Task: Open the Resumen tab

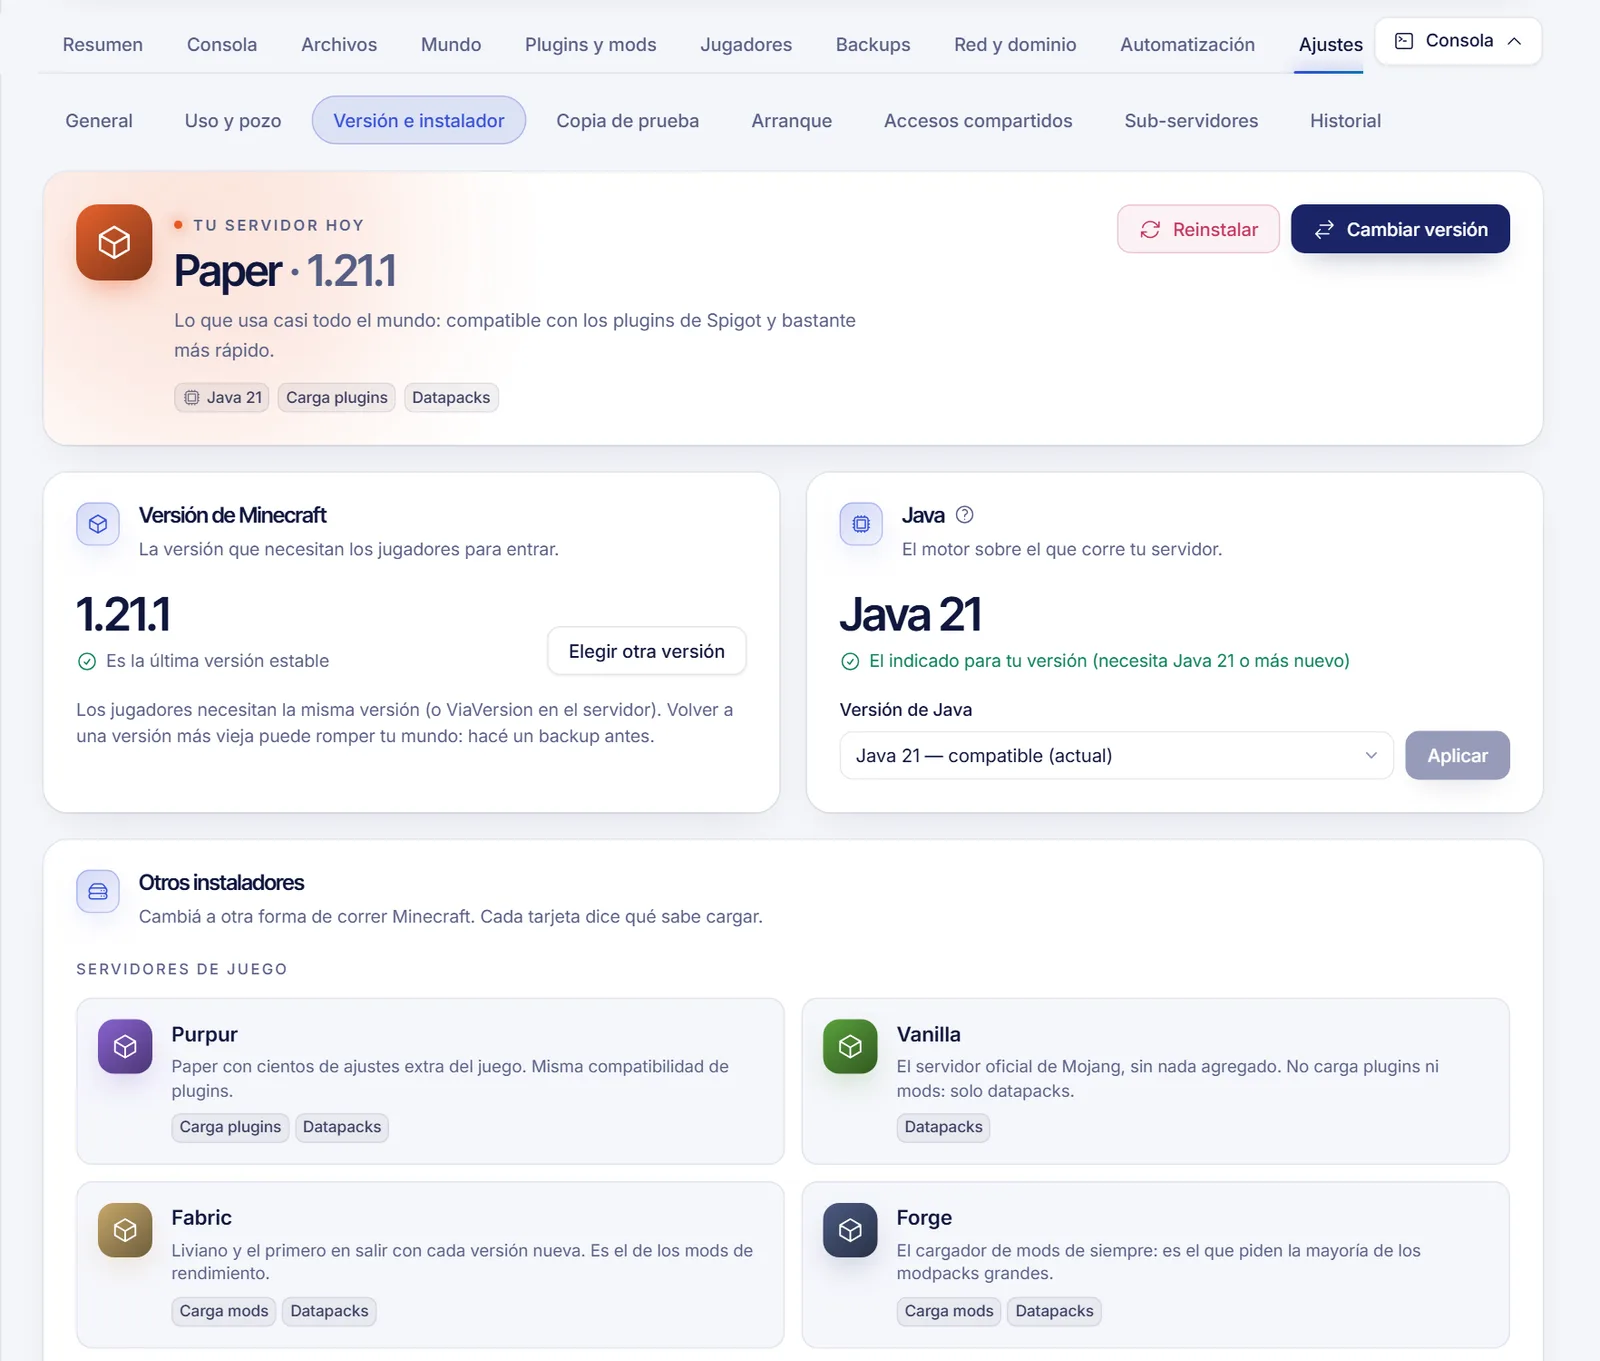Action: pyautogui.click(x=103, y=44)
